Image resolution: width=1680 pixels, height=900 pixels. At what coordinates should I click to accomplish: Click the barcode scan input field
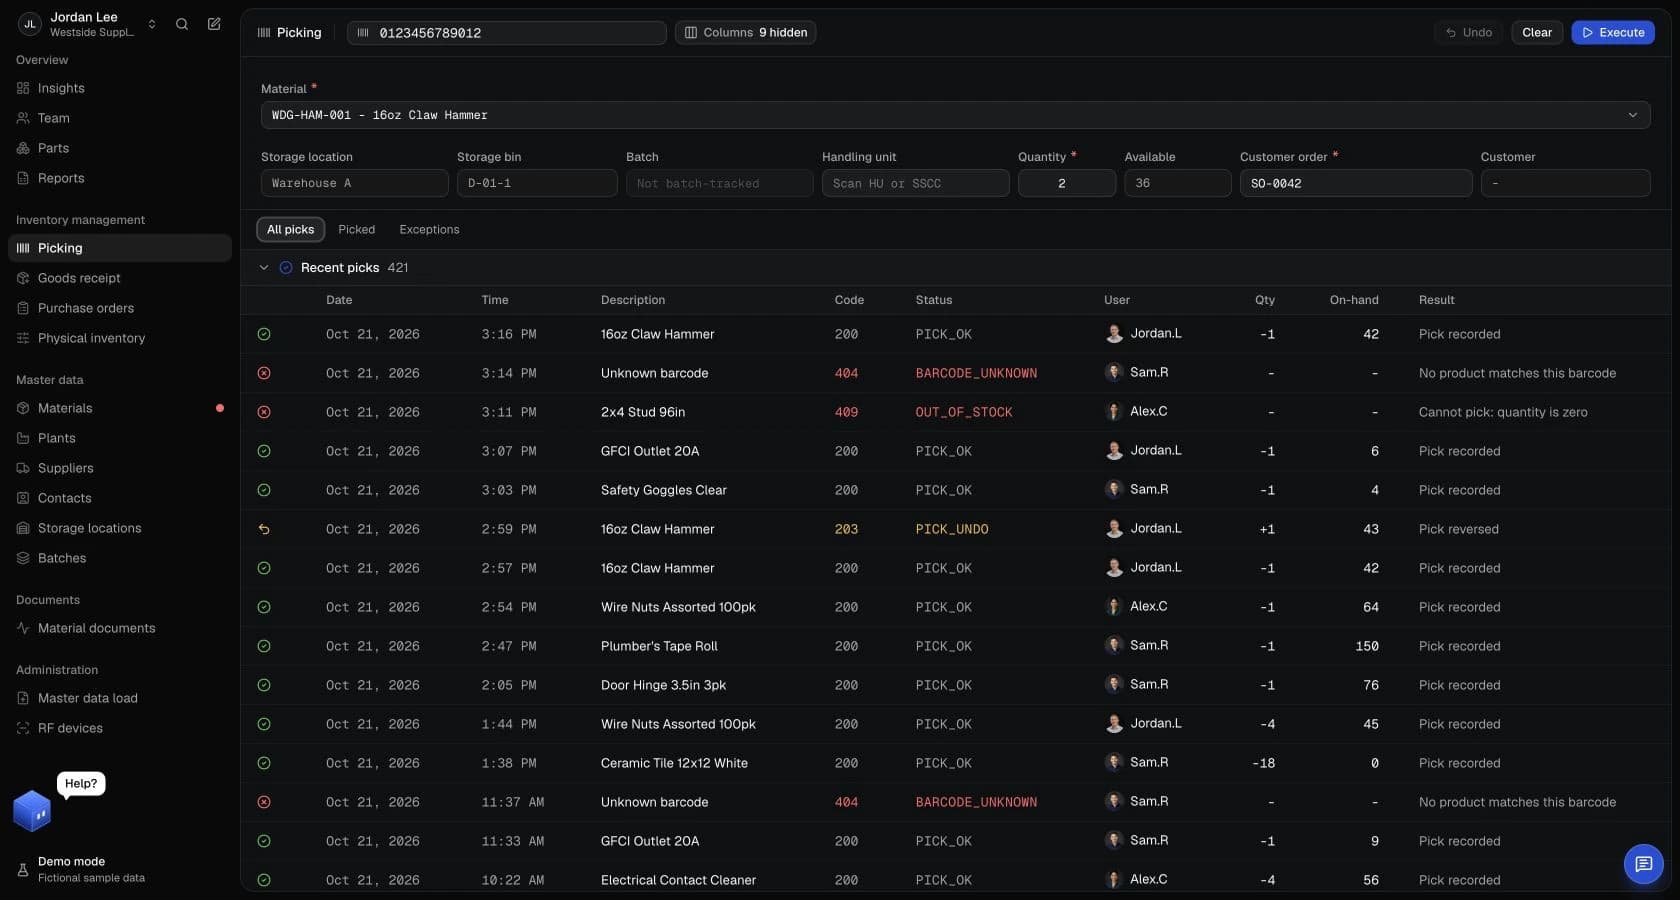point(507,33)
